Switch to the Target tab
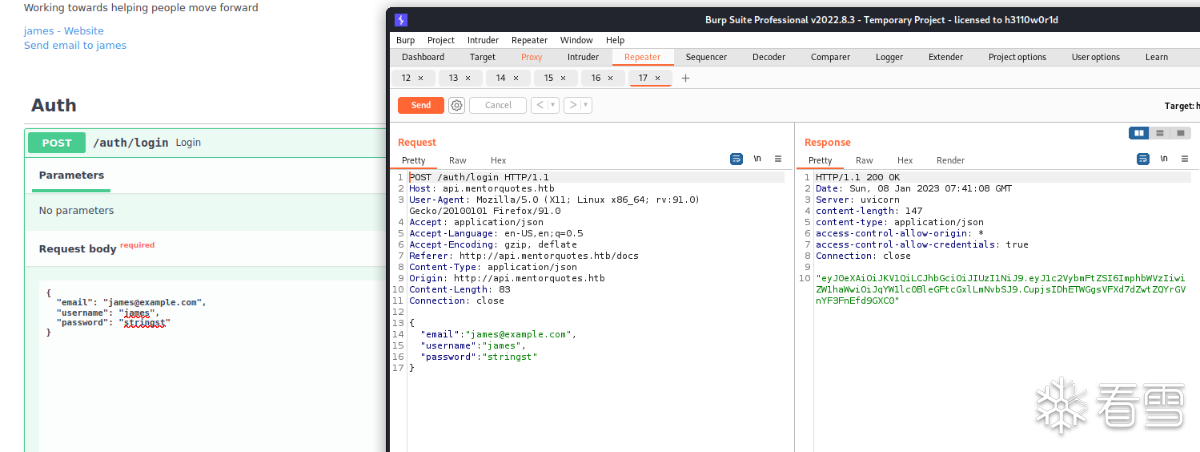The width and height of the screenshot is (1200, 452). (x=483, y=57)
